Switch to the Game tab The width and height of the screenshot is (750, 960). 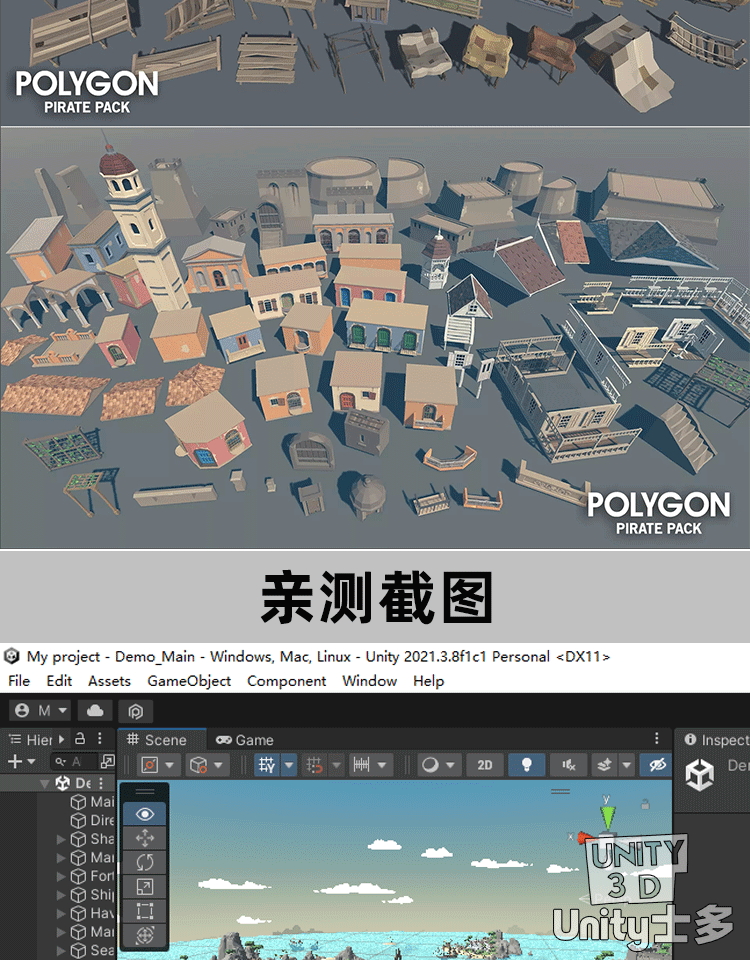245,740
